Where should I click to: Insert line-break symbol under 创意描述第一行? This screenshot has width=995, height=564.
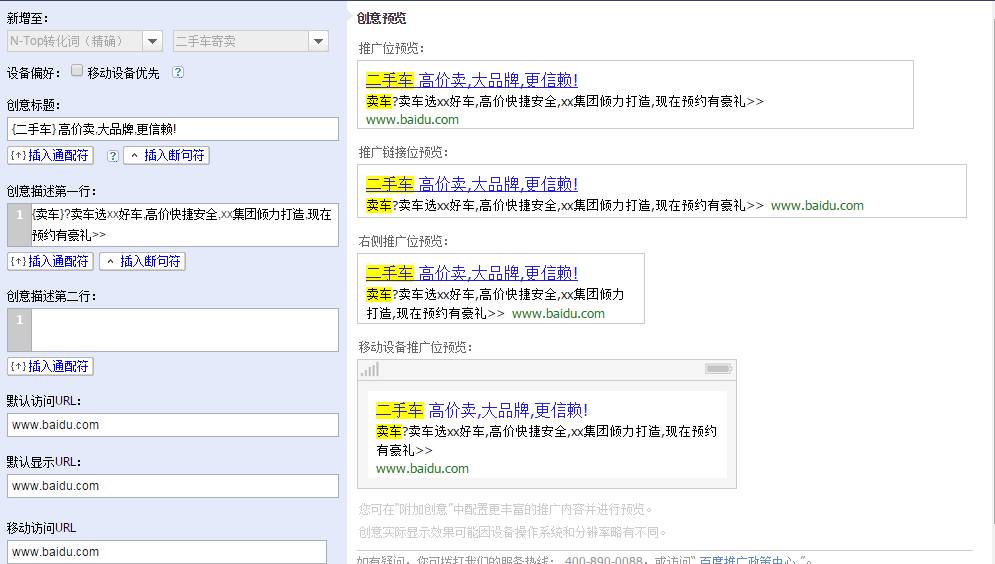pyautogui.click(x=142, y=261)
